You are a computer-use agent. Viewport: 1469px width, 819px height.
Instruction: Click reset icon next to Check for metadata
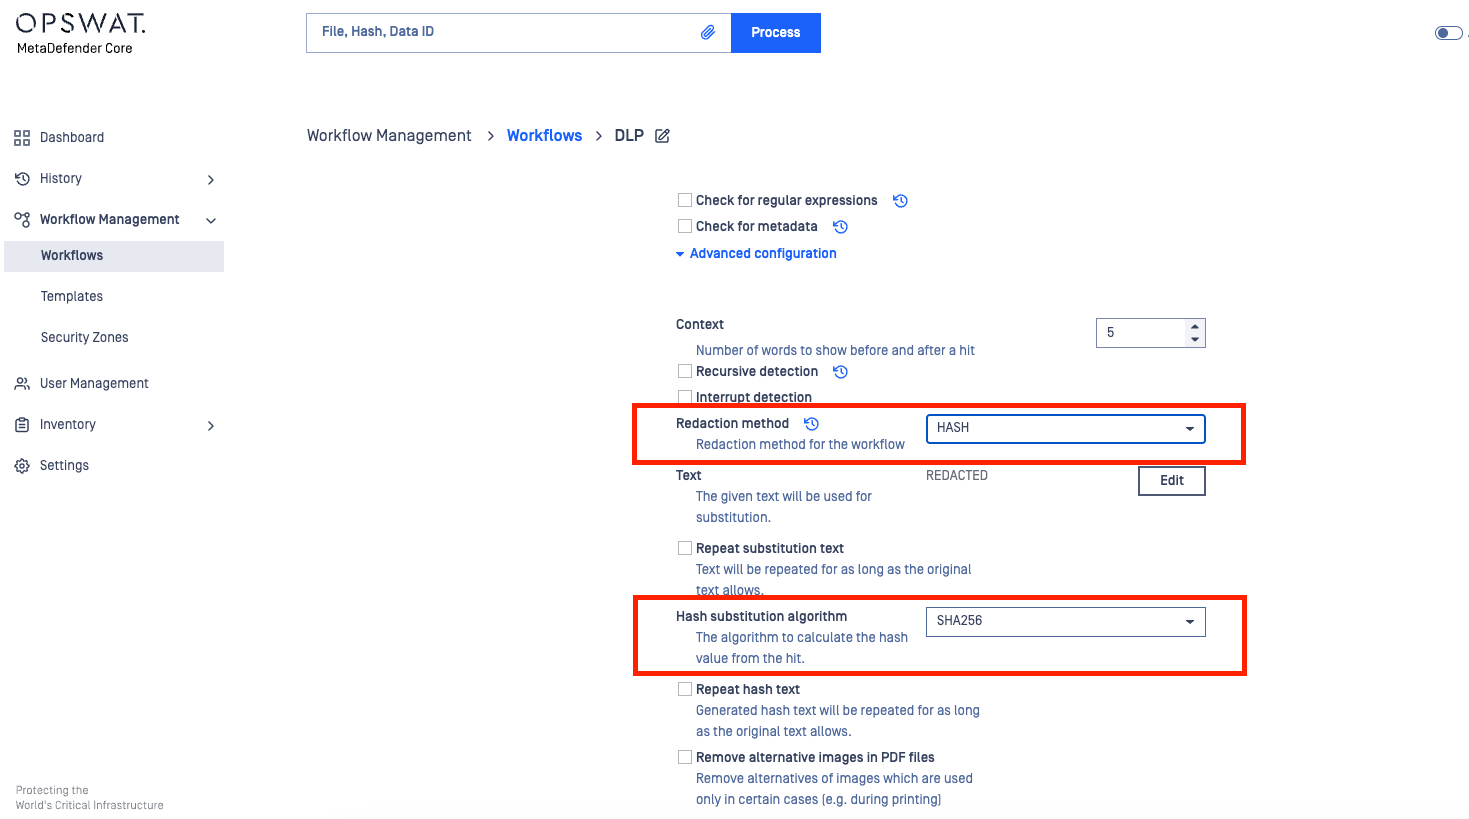click(x=840, y=227)
